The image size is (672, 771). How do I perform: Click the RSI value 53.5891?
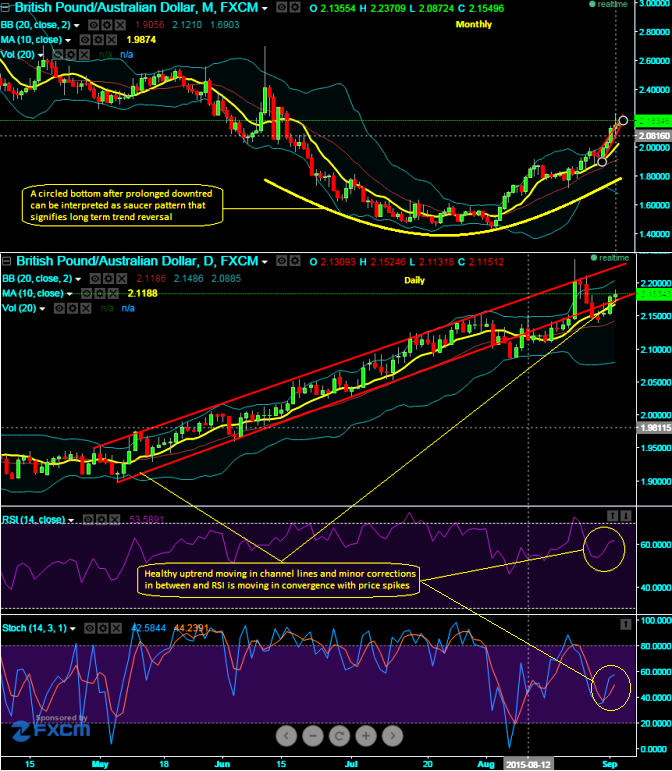(x=146, y=519)
